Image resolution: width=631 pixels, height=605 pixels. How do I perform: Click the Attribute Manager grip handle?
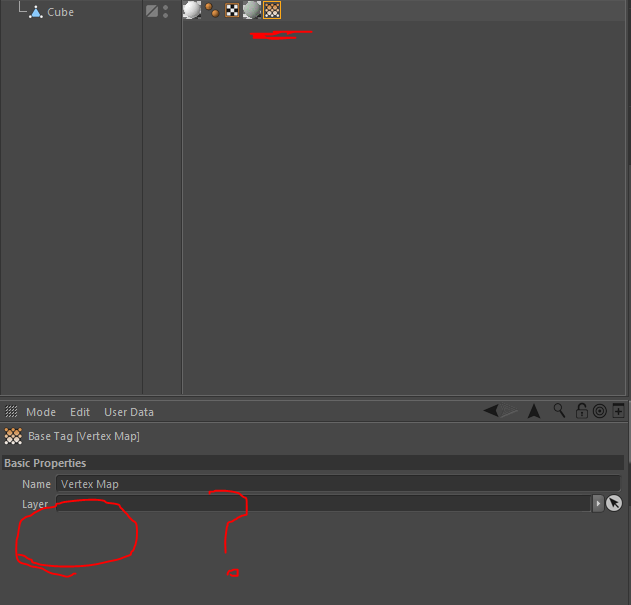pyautogui.click(x=11, y=411)
